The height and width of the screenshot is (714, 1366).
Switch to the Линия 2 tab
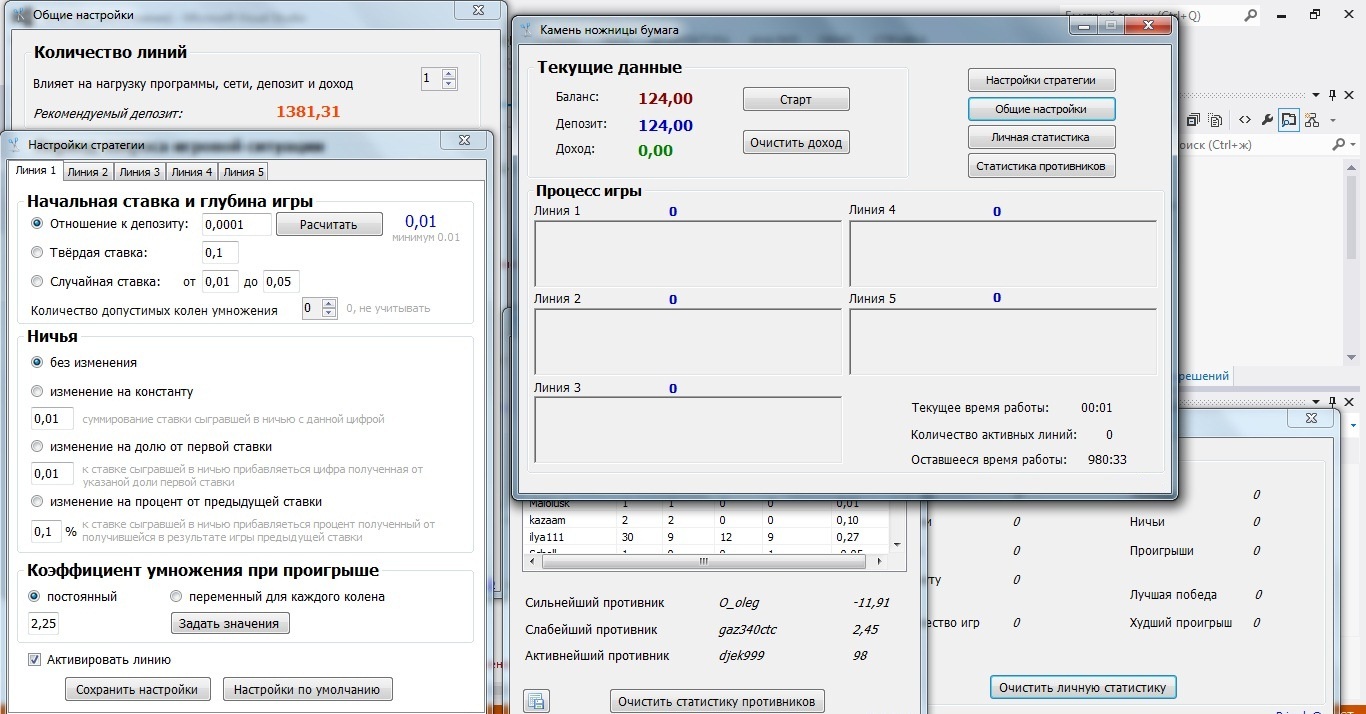(x=88, y=172)
